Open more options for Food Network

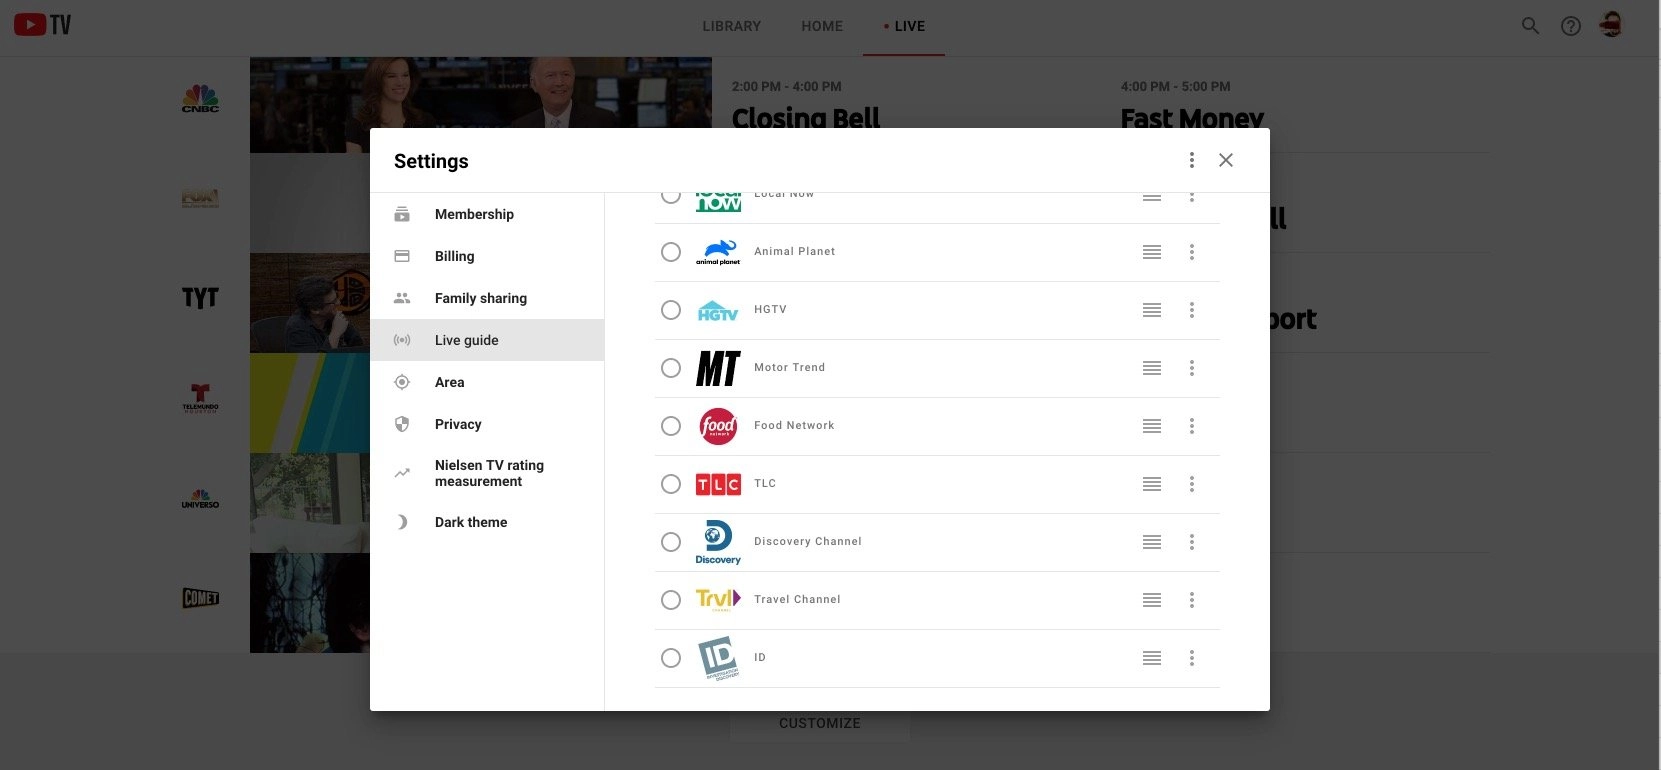(x=1191, y=426)
